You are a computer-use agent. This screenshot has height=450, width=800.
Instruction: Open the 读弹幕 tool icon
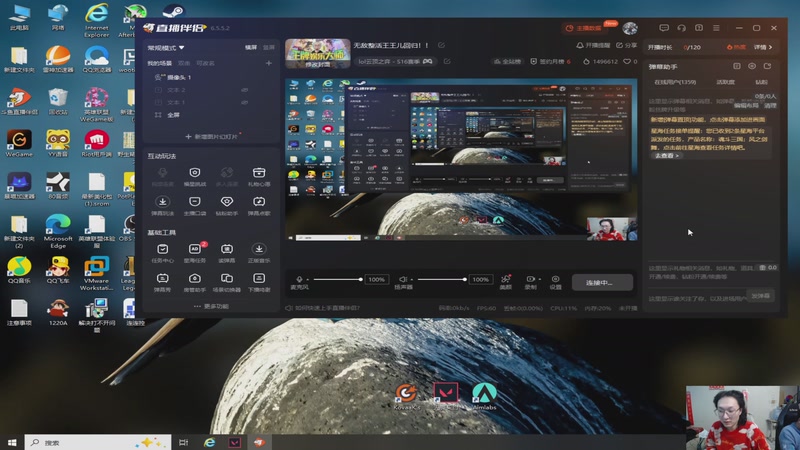pyautogui.click(x=227, y=253)
